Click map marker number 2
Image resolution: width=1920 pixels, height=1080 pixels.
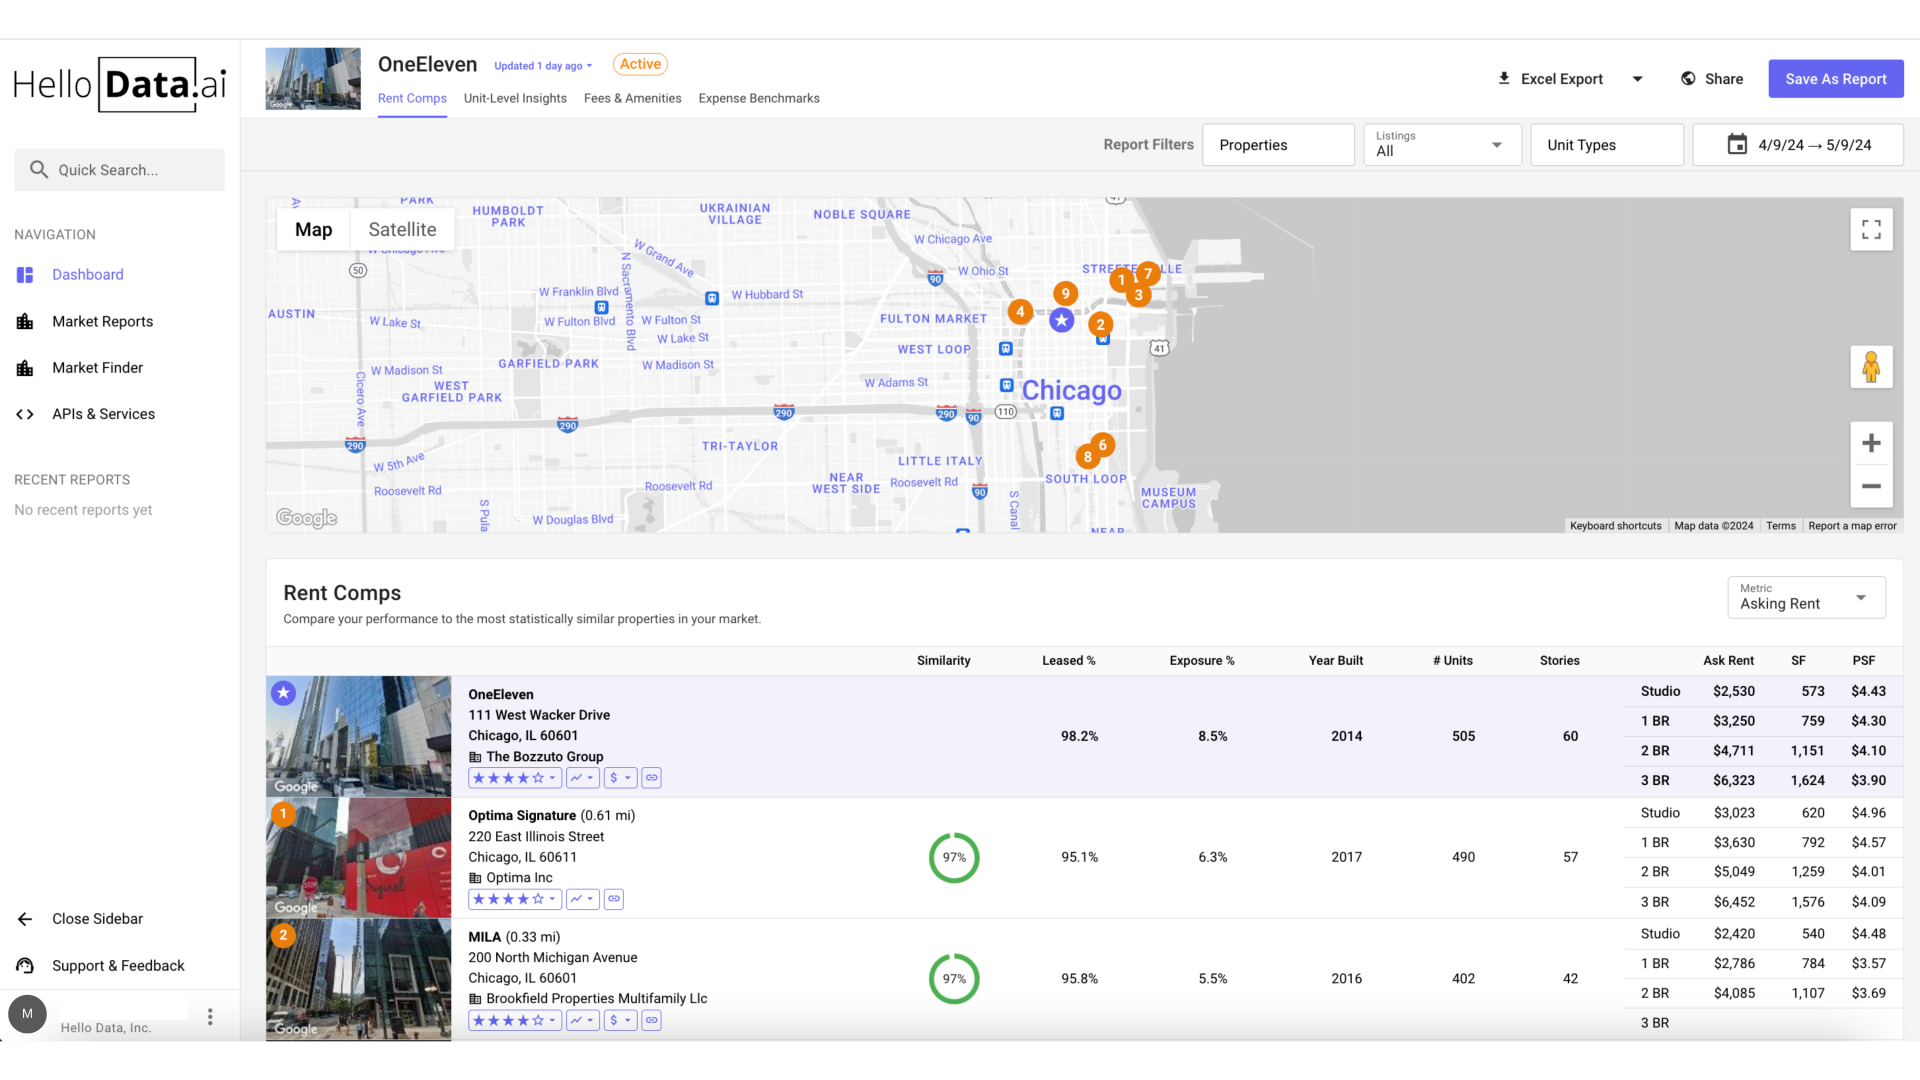coord(1100,325)
